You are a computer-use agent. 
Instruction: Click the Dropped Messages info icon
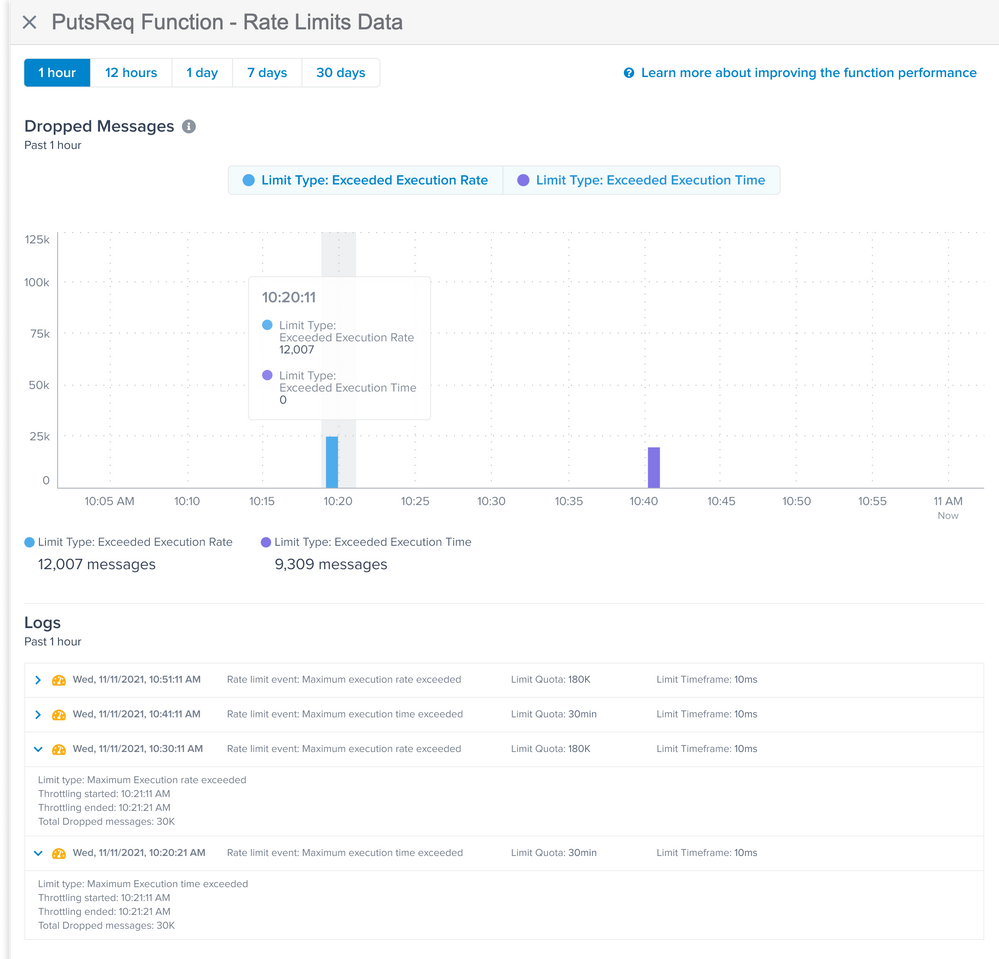coord(189,127)
